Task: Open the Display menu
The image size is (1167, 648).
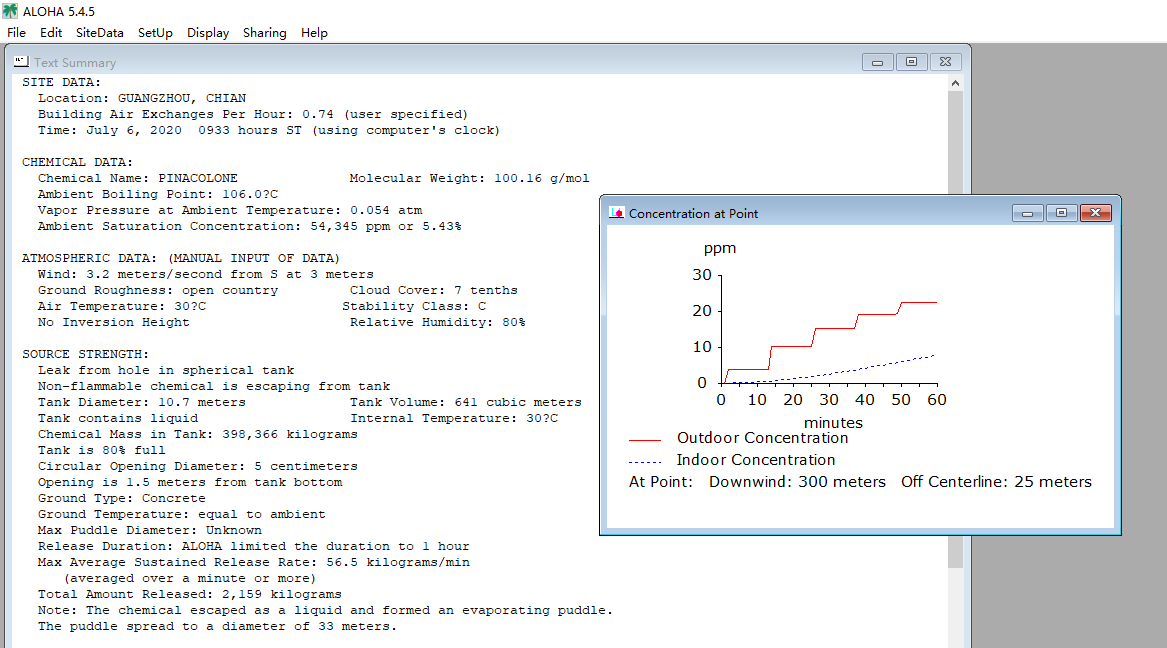Action: pyautogui.click(x=208, y=33)
